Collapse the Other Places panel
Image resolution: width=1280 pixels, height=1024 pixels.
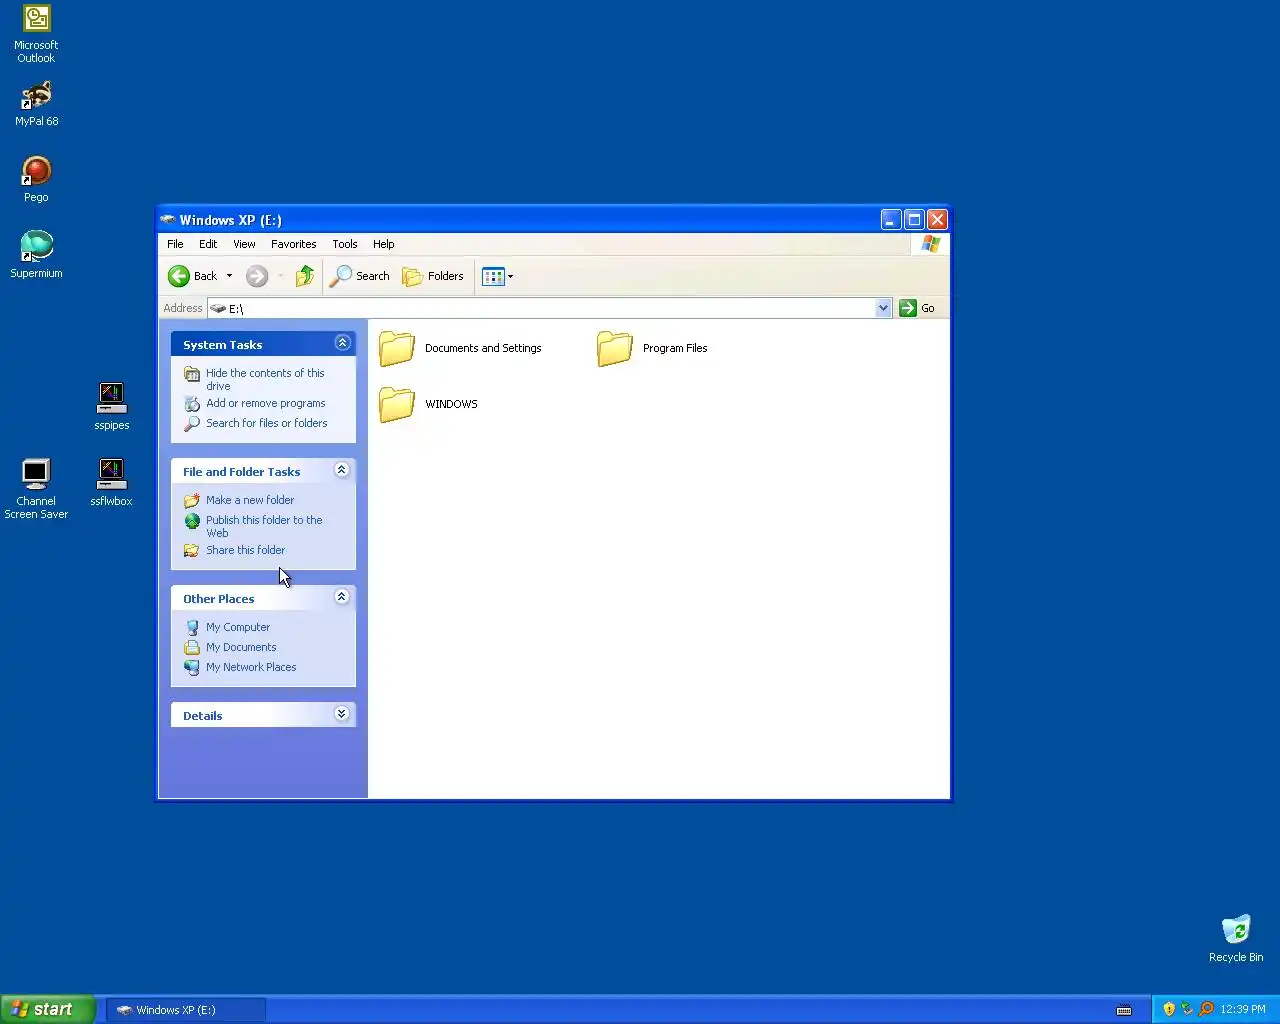[x=342, y=597]
